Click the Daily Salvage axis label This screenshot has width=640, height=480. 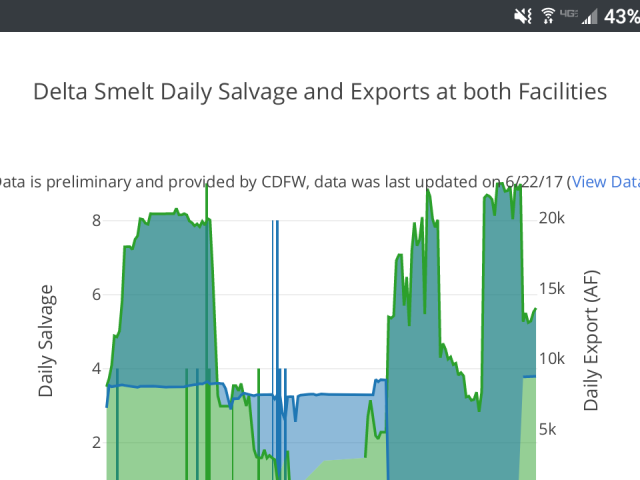(46, 341)
